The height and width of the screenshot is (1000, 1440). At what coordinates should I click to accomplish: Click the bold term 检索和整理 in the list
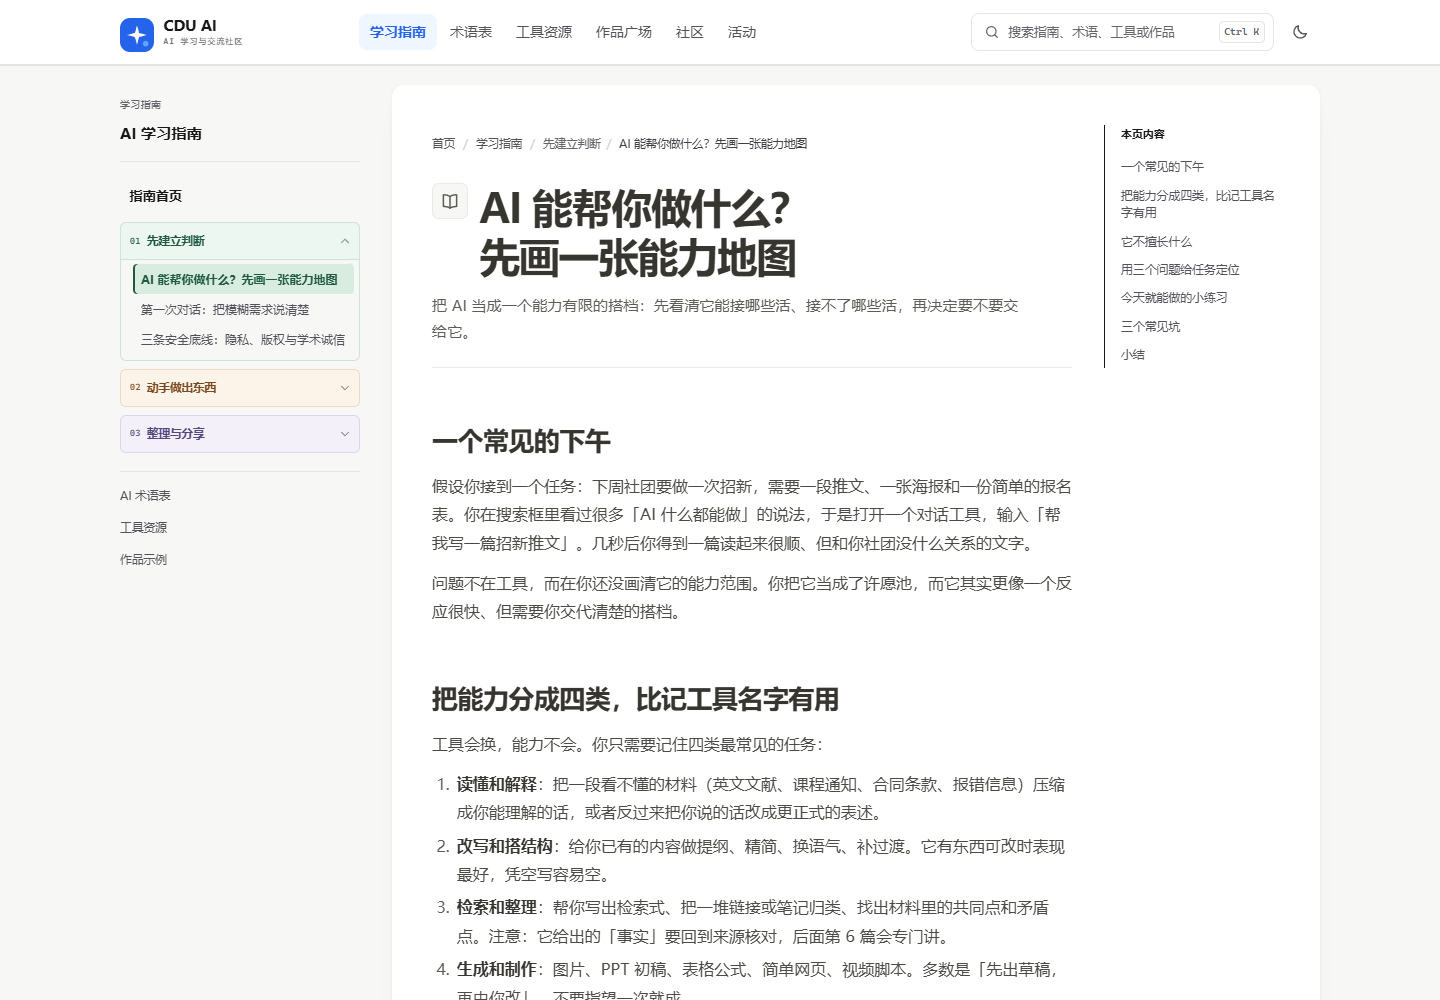(x=497, y=908)
